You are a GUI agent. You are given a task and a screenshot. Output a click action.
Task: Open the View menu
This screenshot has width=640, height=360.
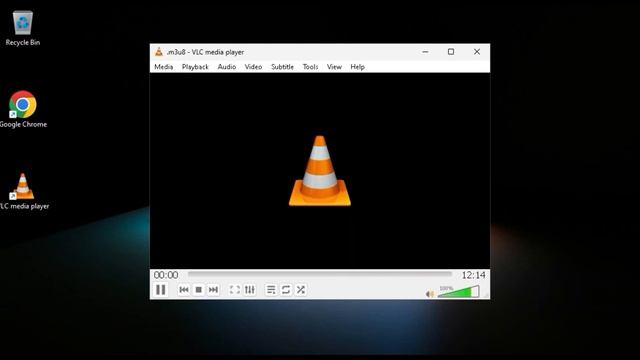[x=334, y=67]
